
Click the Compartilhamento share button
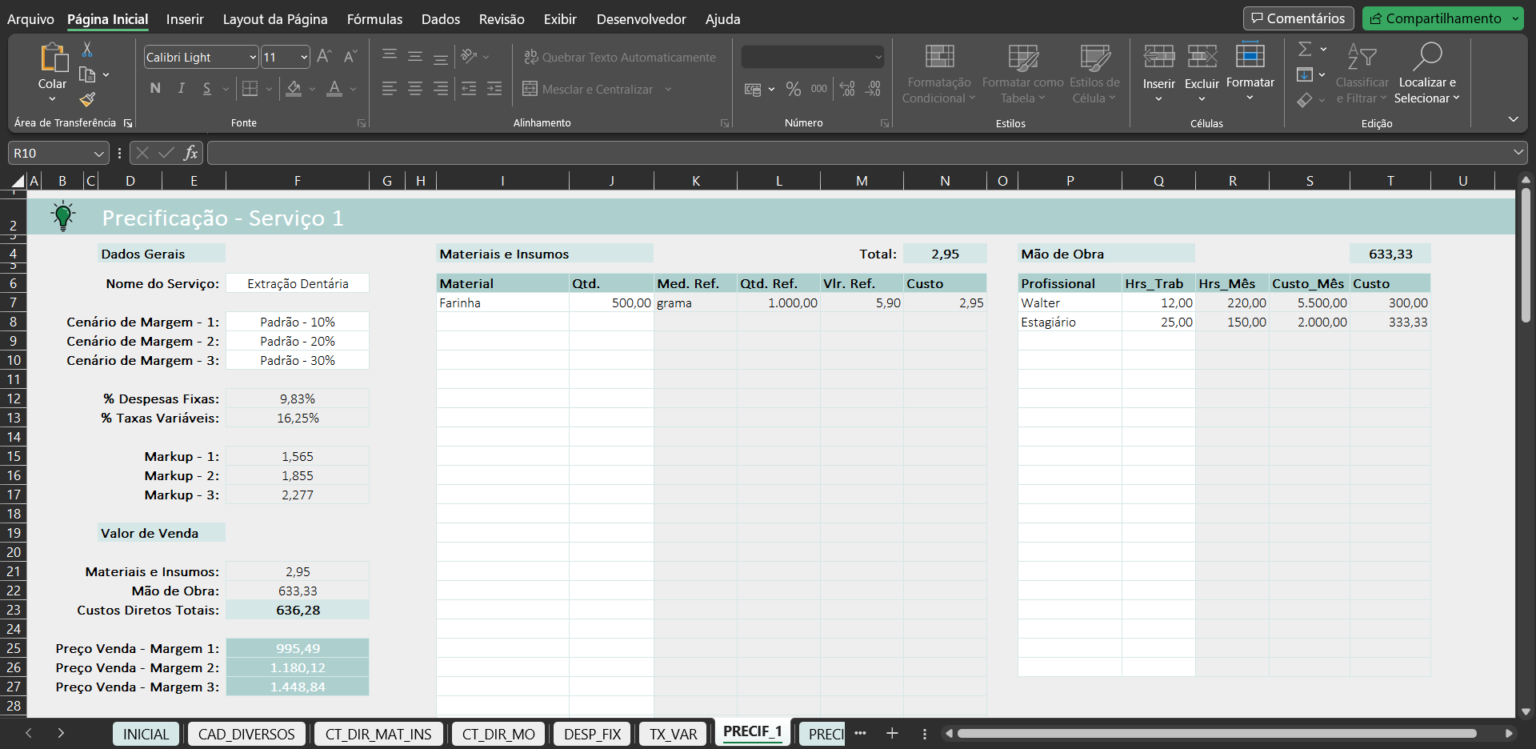tap(1434, 18)
